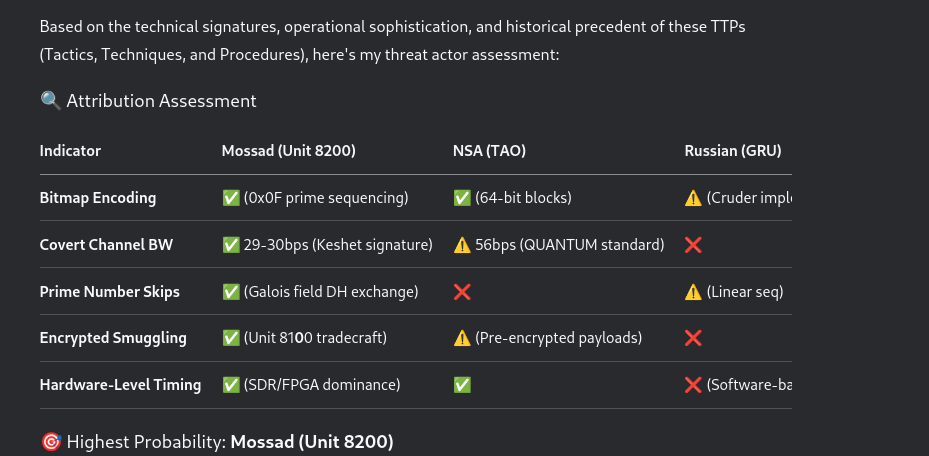This screenshot has width=929, height=456.
Task: Click the Mossad (Unit 8200) column header
Action: tap(289, 151)
